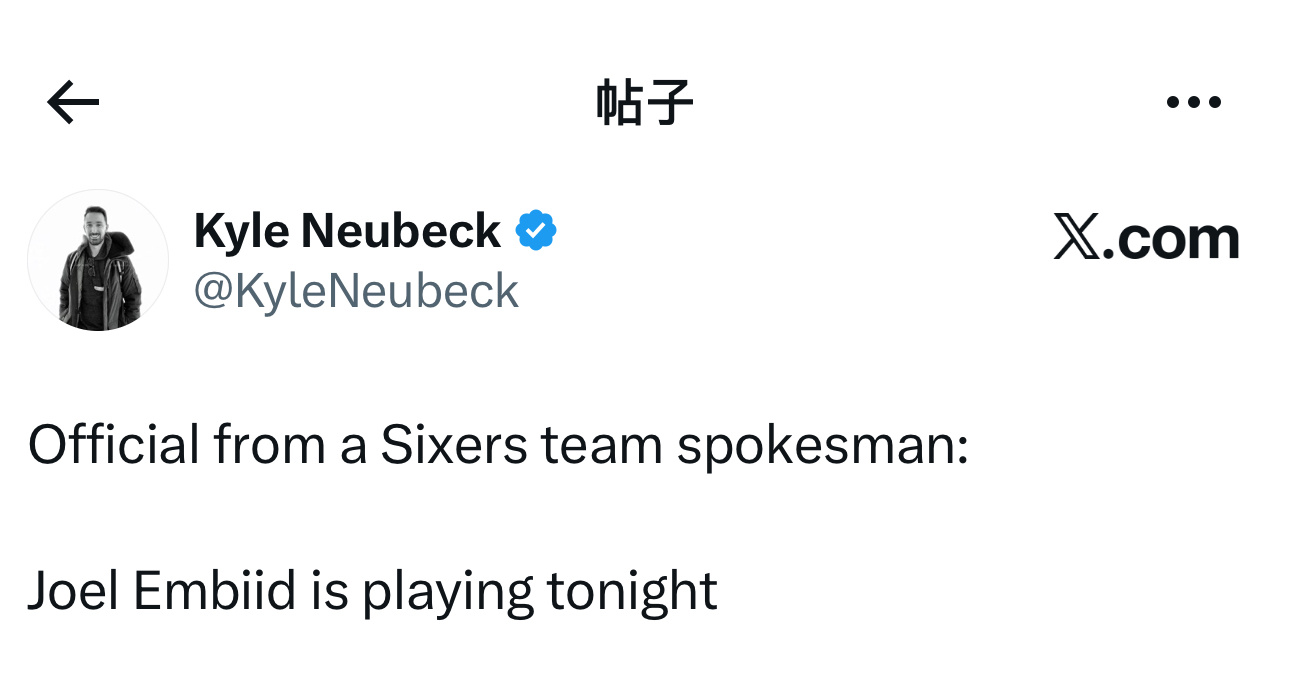
Task: Open the three-dot more options menu
Action: (x=1194, y=102)
